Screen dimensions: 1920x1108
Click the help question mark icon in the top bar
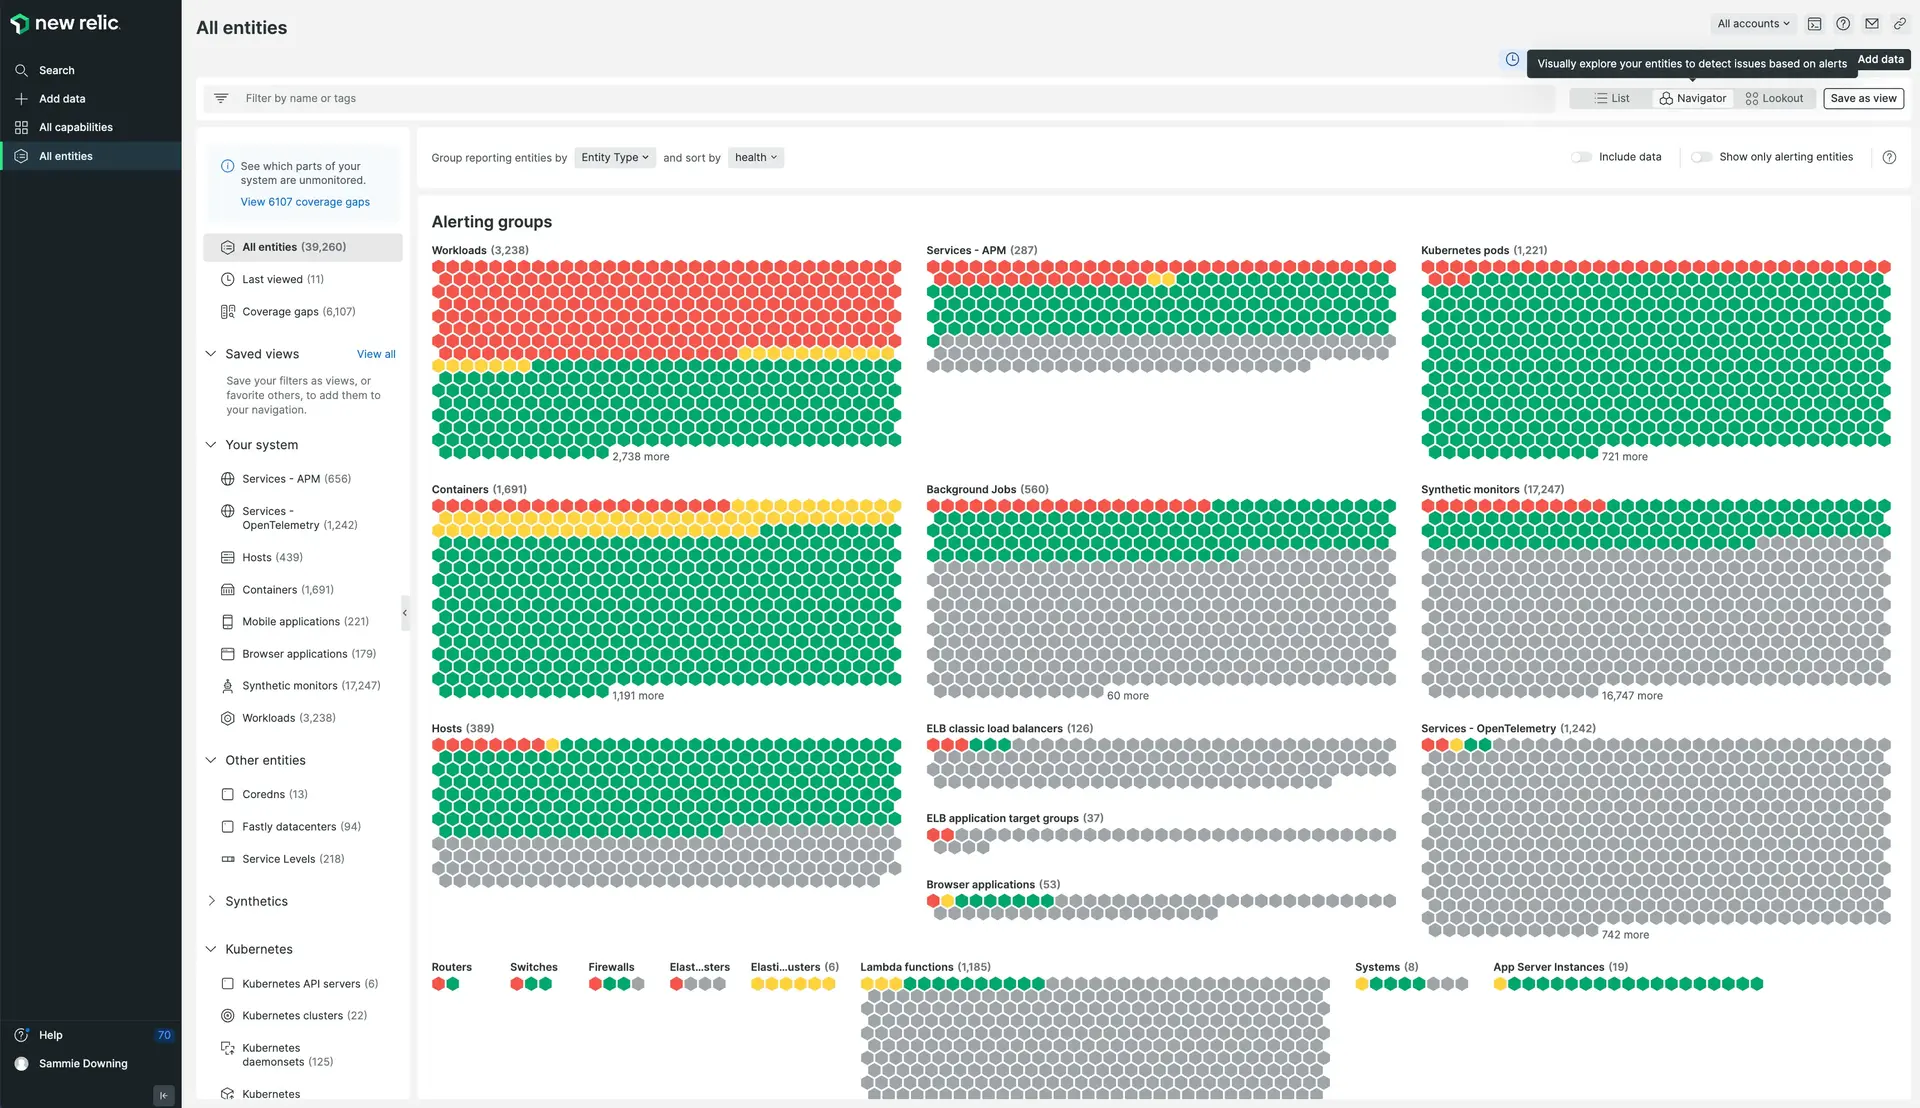click(x=1843, y=24)
